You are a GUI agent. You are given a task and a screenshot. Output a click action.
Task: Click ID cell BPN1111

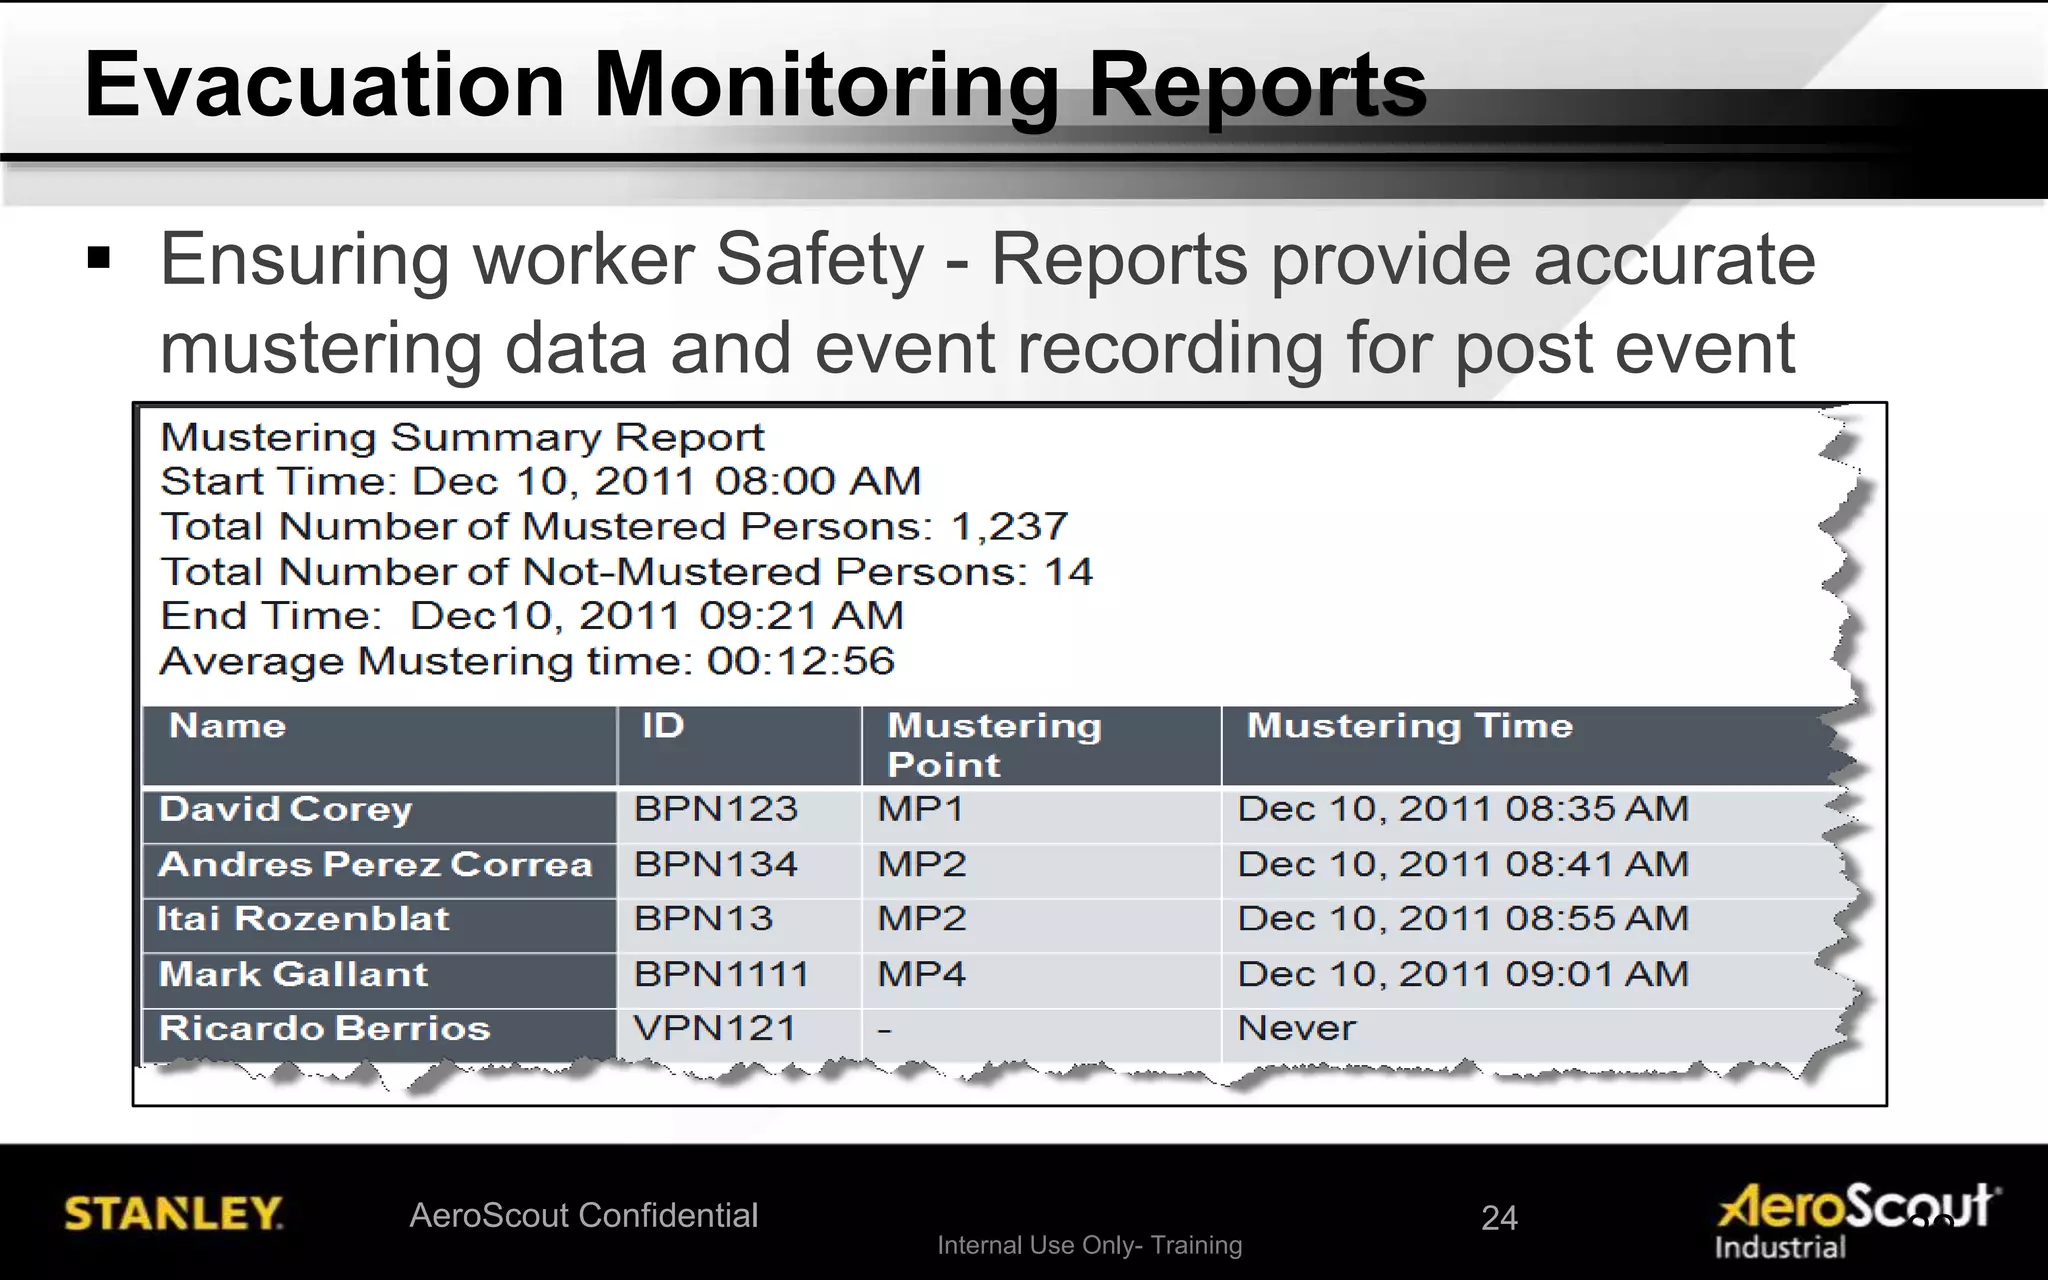tap(740, 980)
